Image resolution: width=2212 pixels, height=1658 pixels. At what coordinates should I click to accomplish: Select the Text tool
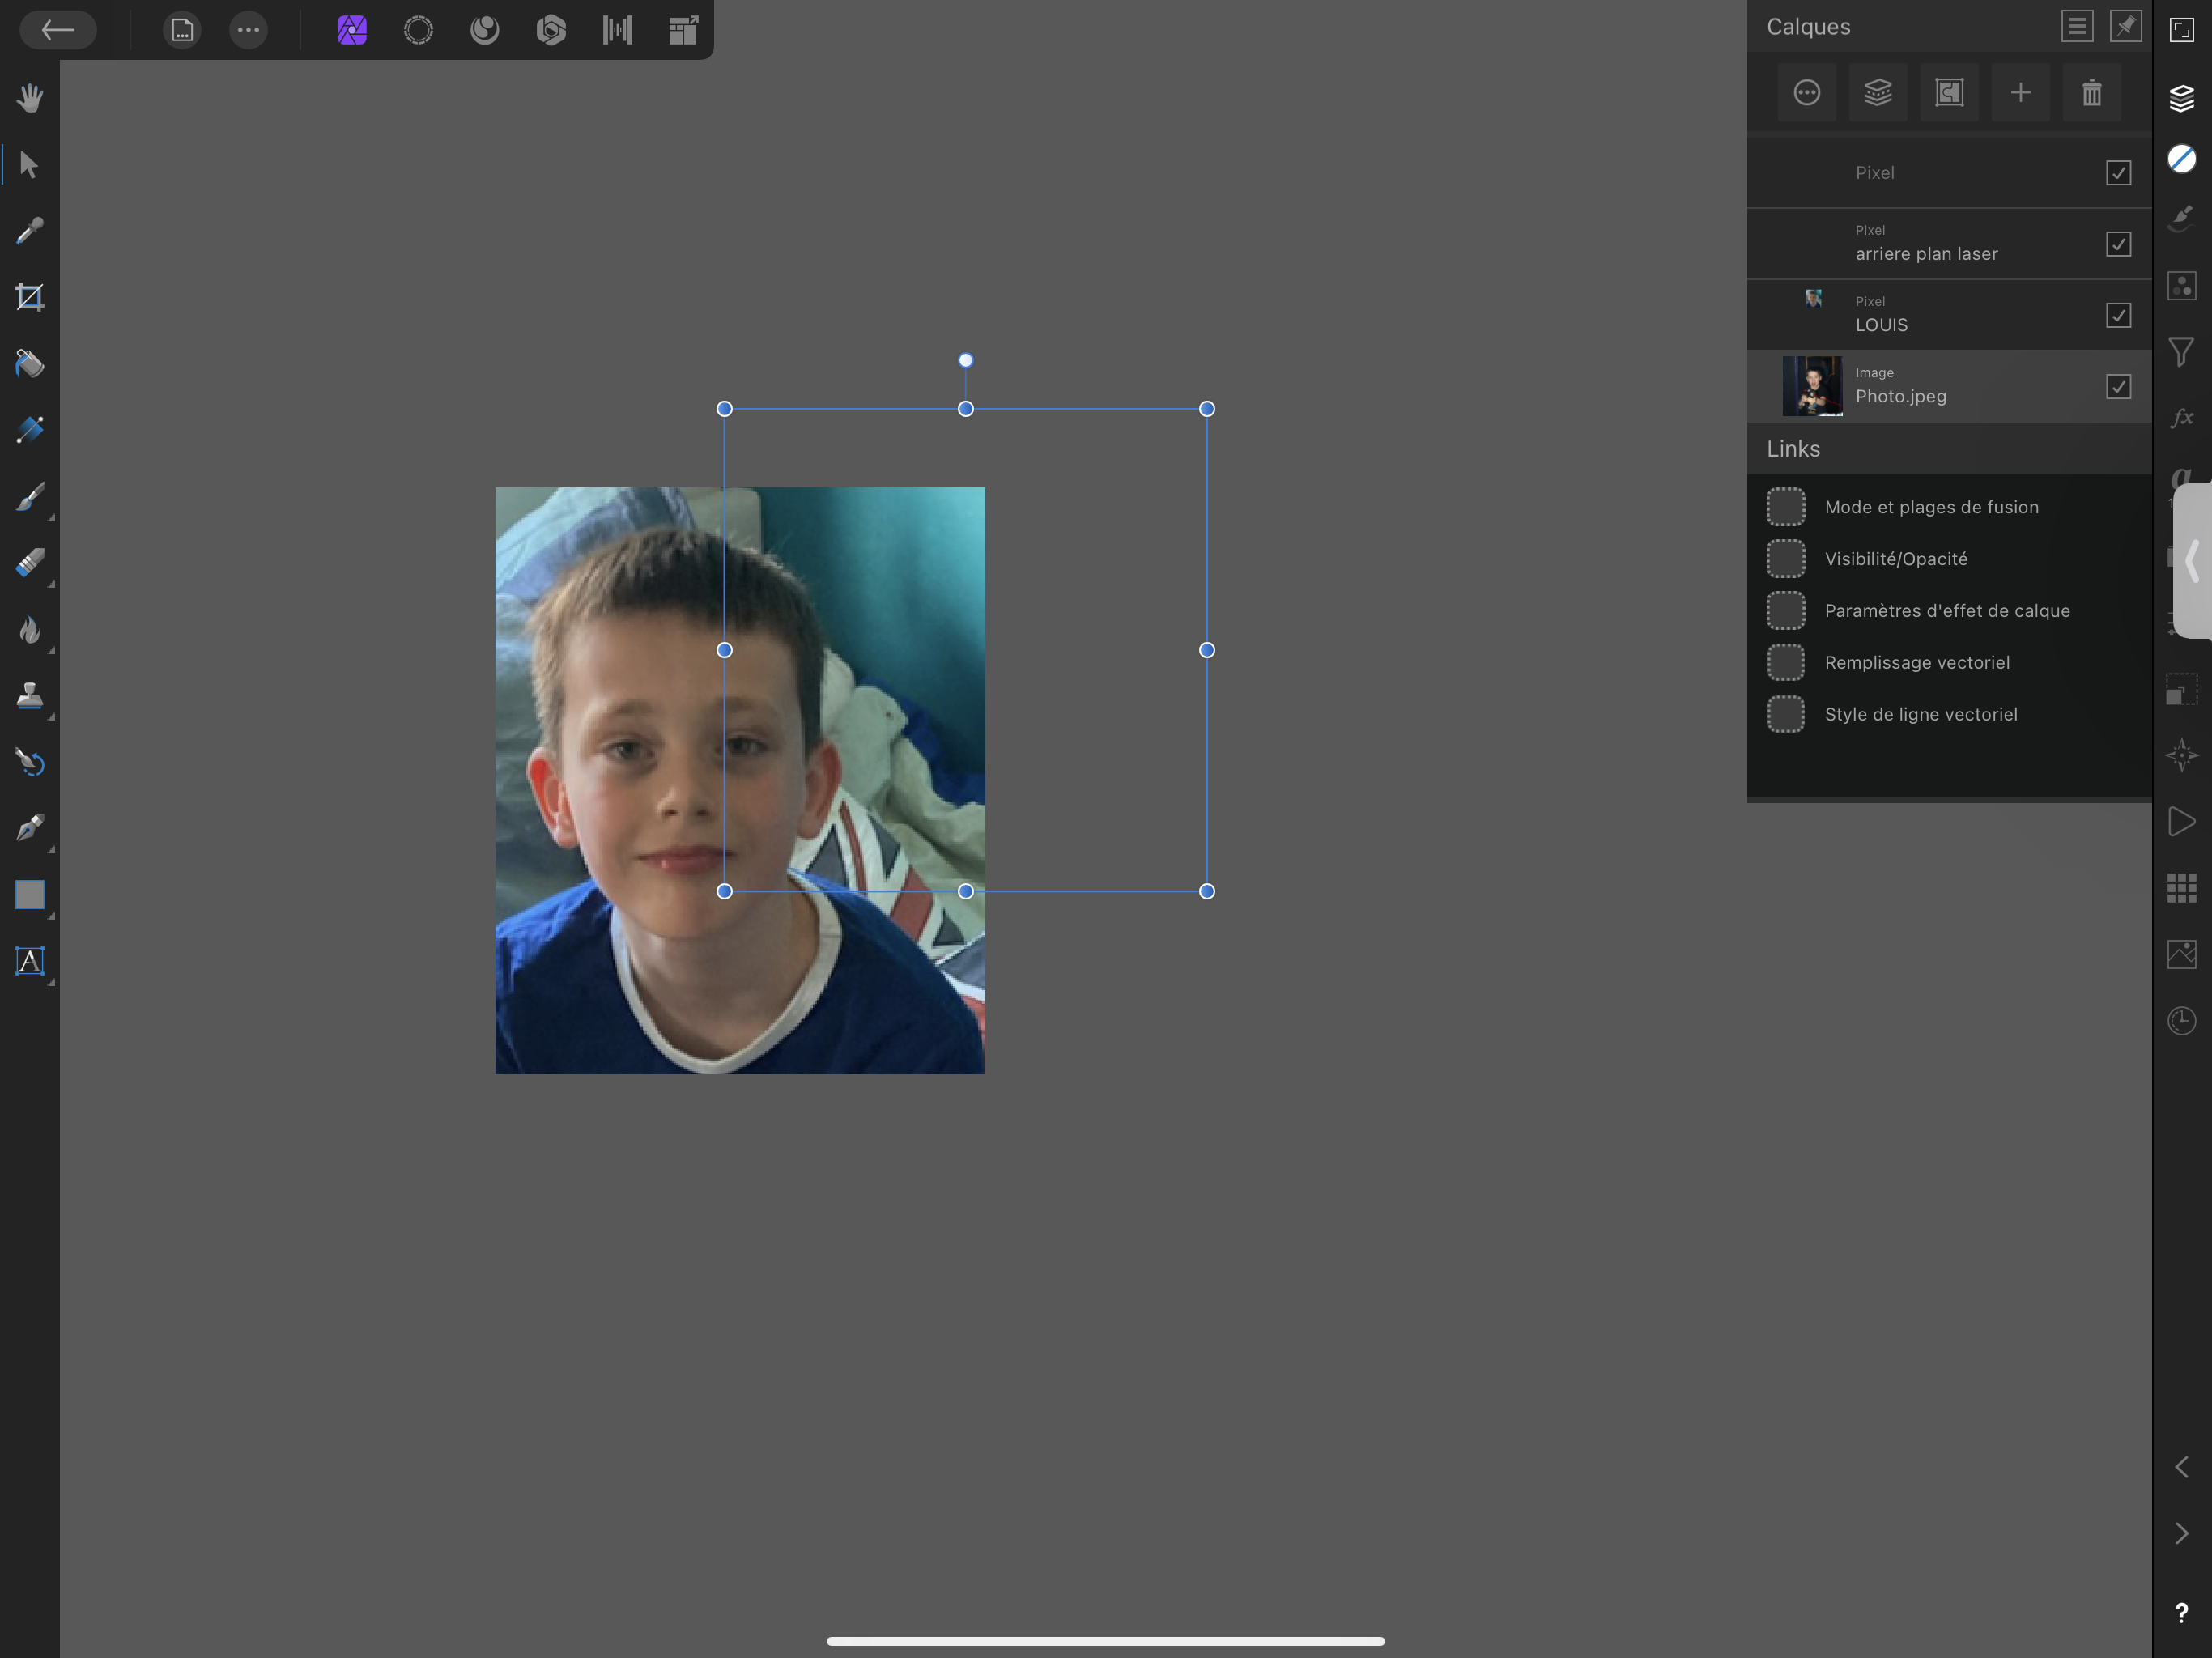[30, 961]
